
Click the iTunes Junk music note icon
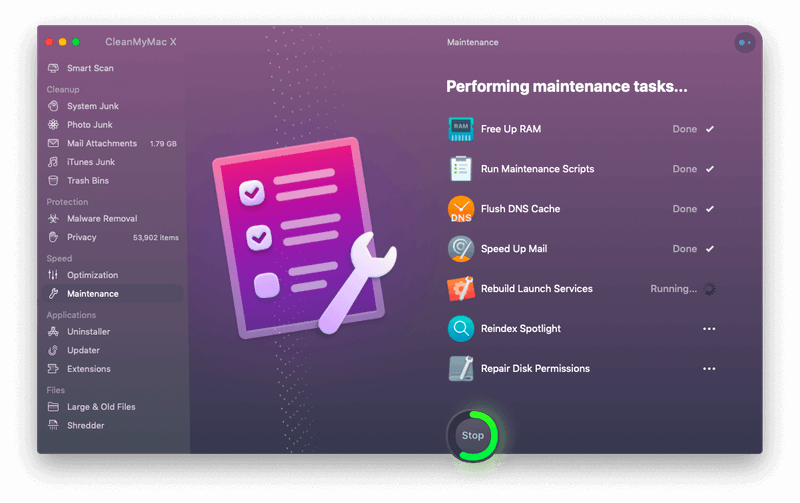point(53,162)
